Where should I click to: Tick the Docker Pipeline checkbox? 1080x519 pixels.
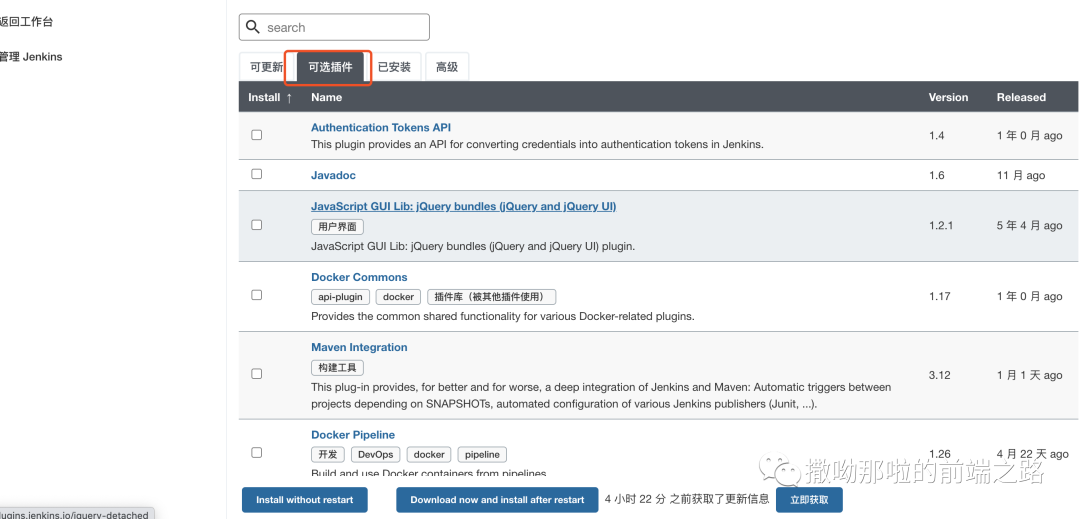pos(257,452)
